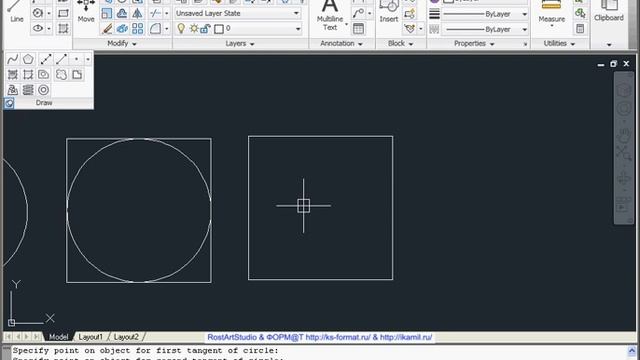Screen dimensions: 640x360
Task: Click the command line scroll-up arrow
Action: click(632, 351)
